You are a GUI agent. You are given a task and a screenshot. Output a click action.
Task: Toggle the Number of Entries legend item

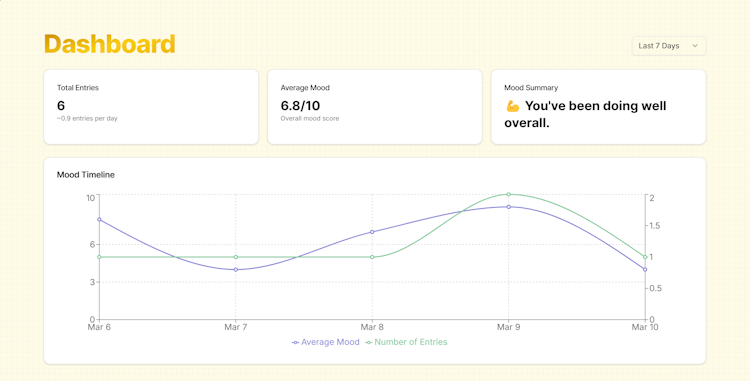click(x=406, y=342)
